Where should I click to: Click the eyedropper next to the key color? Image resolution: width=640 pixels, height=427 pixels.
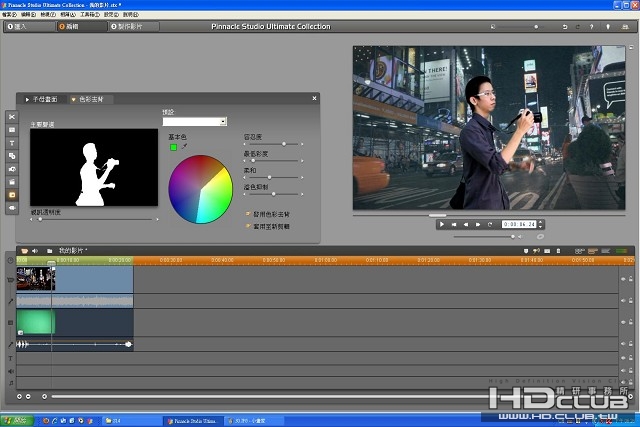click(x=184, y=146)
